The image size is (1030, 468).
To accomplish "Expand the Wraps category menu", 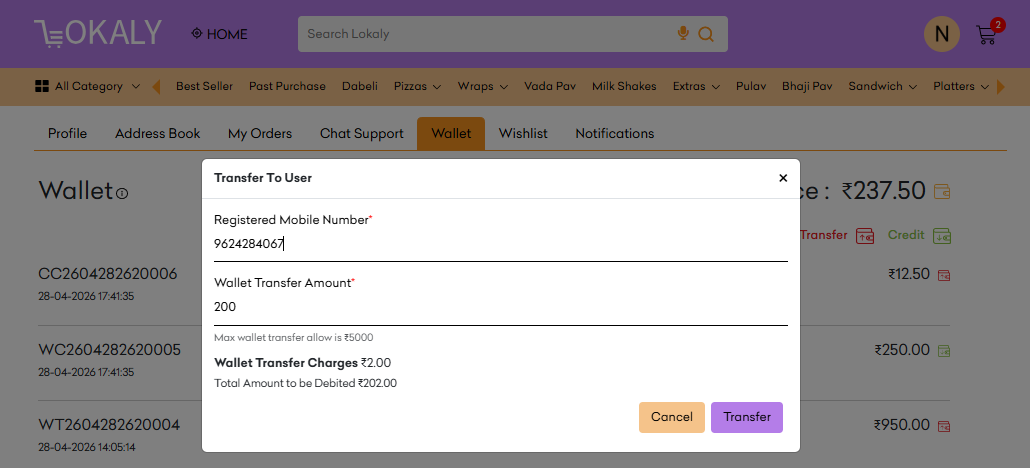I will [x=504, y=87].
